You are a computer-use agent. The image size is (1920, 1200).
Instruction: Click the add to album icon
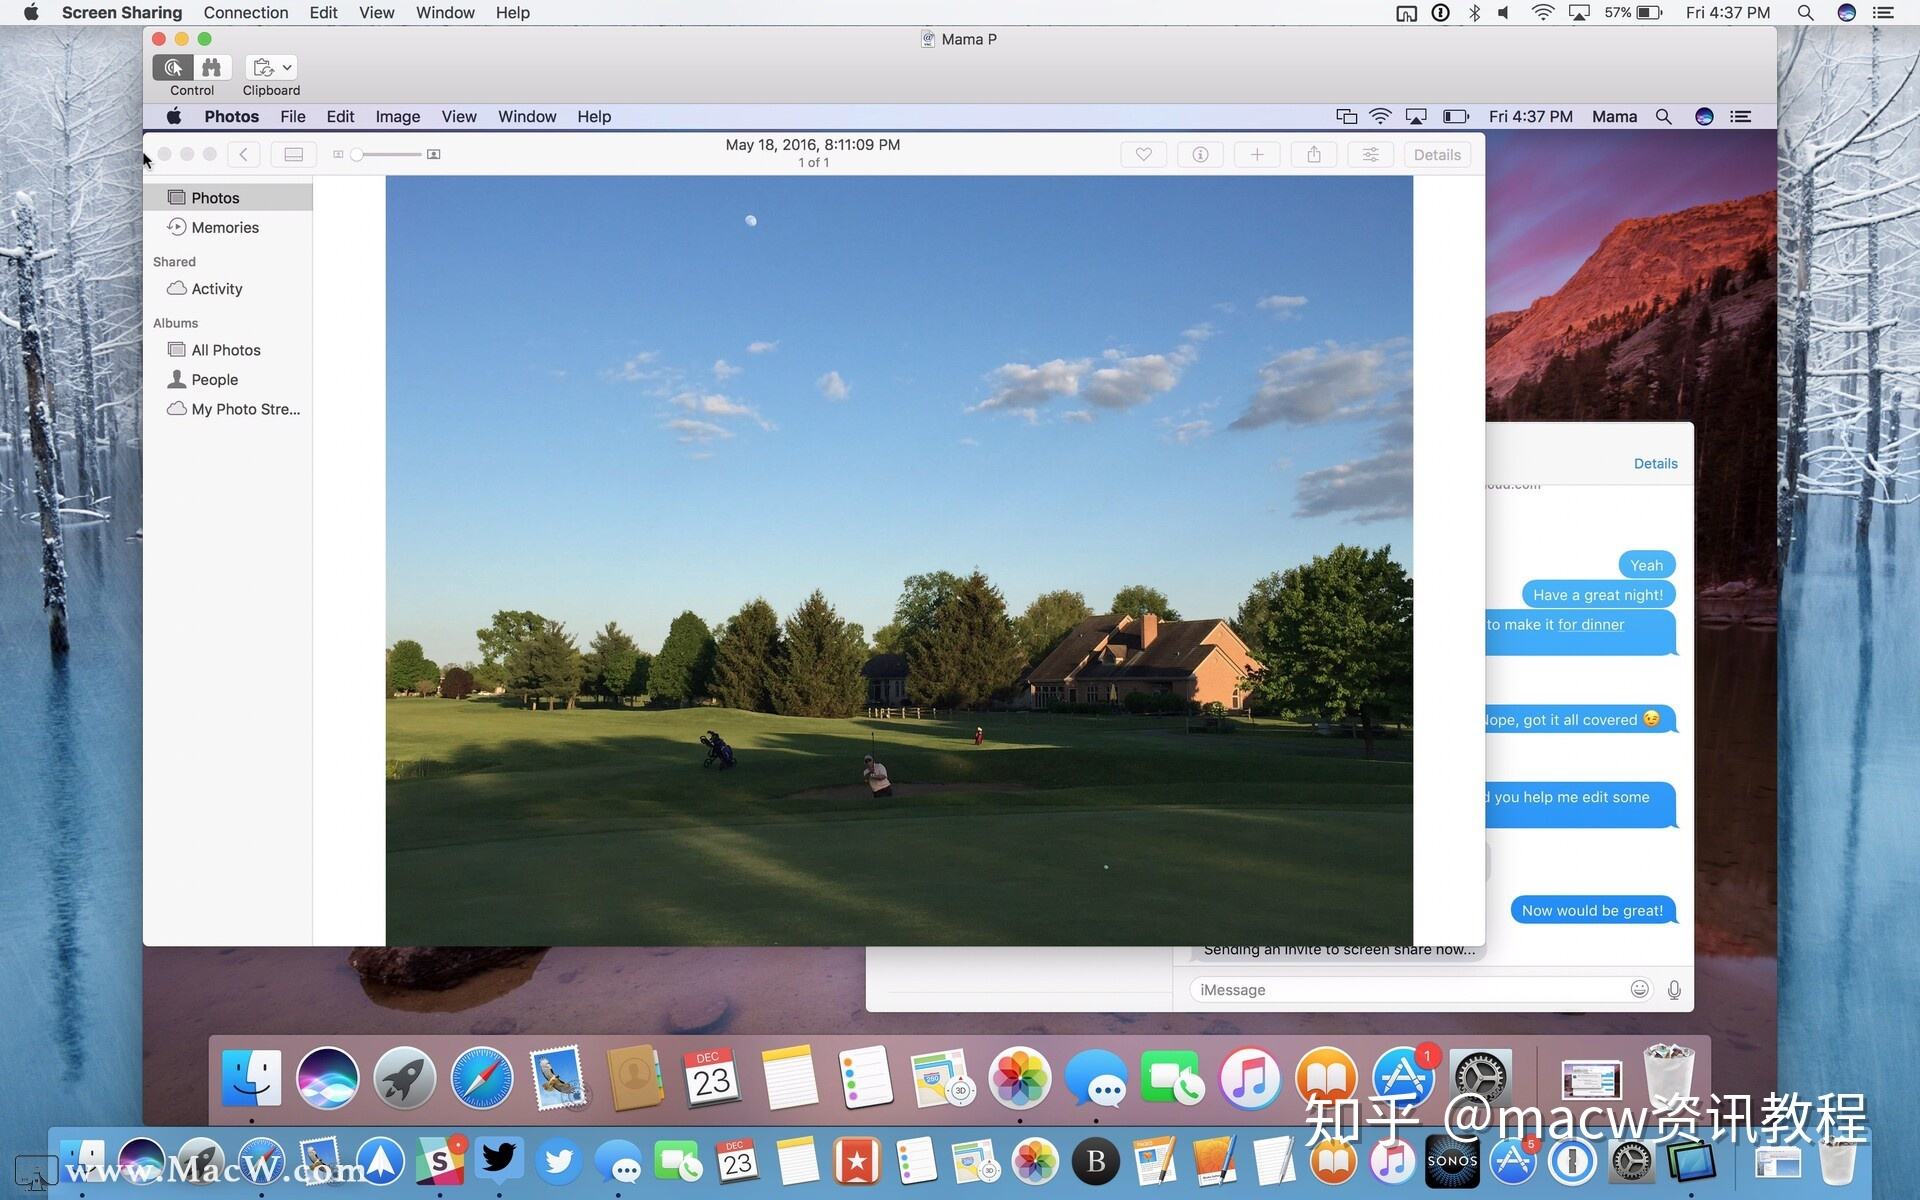pos(1257,153)
